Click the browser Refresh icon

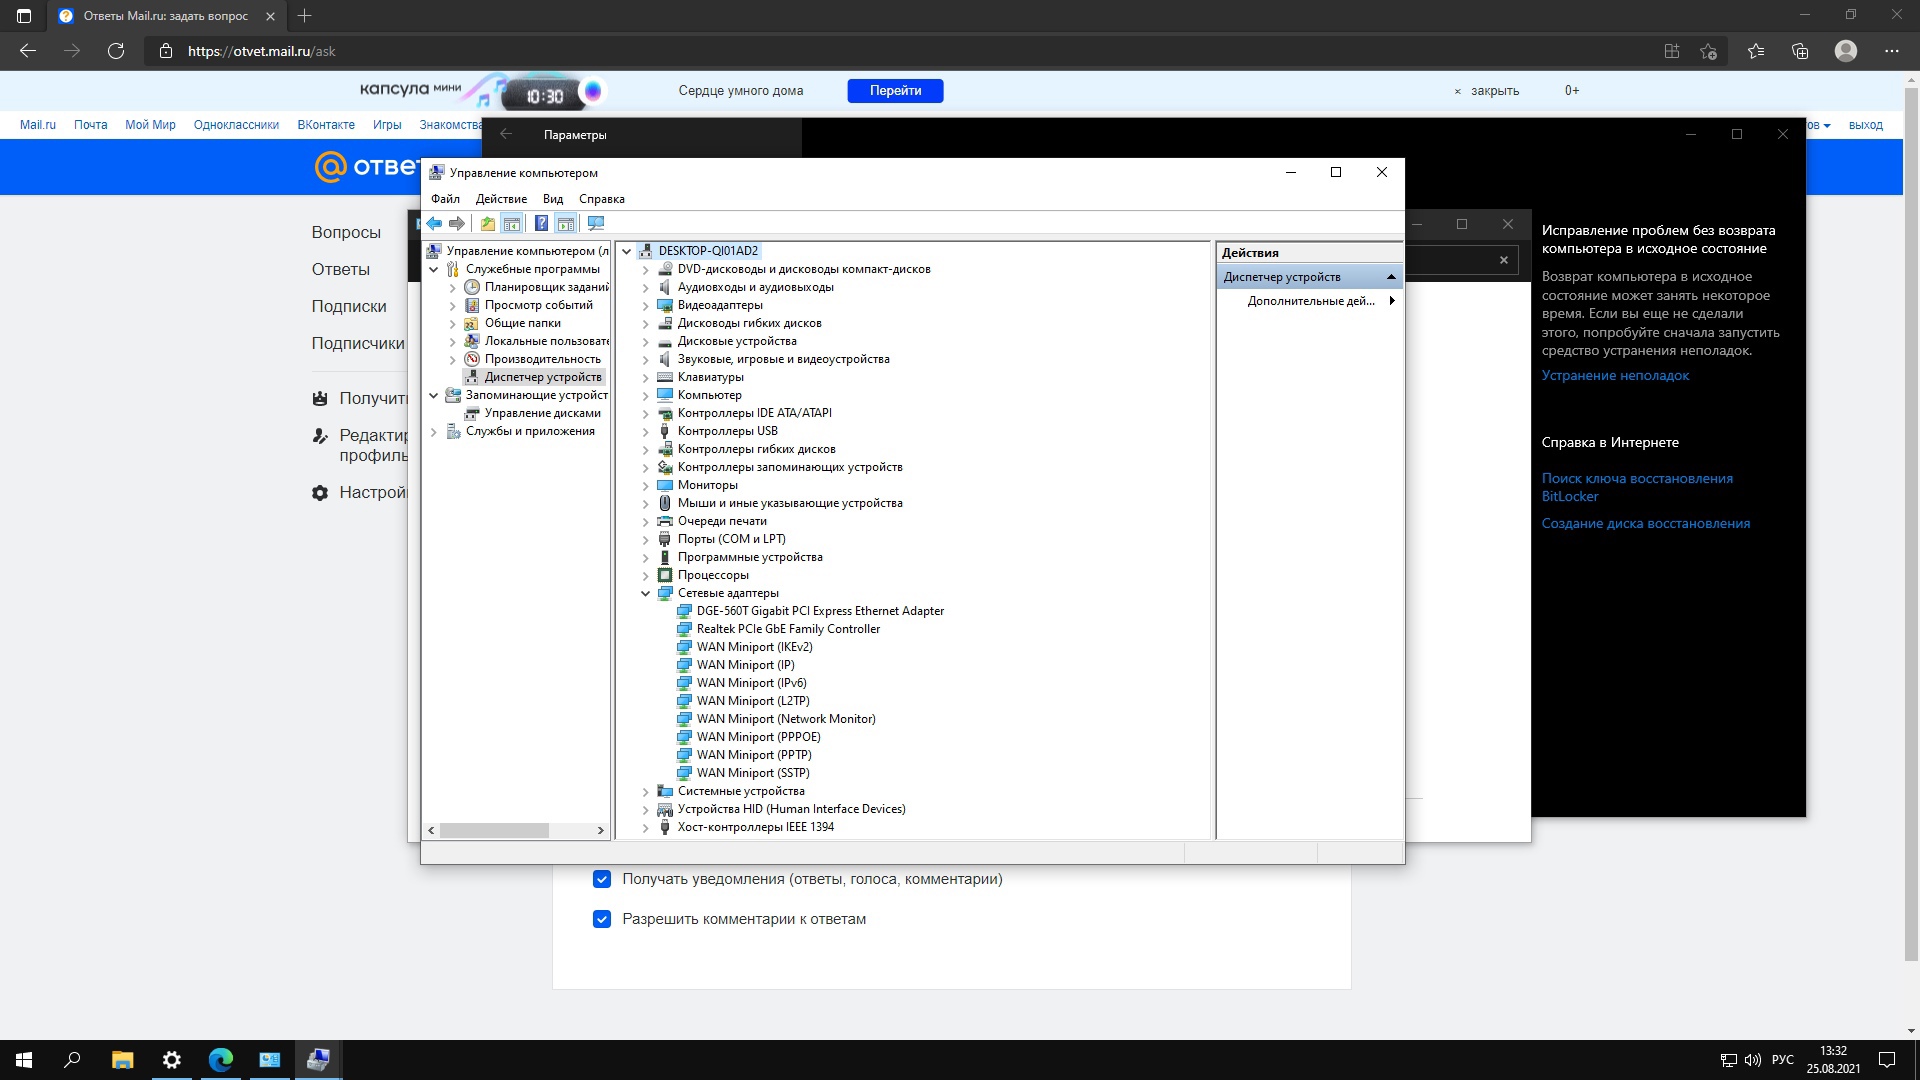coord(116,51)
